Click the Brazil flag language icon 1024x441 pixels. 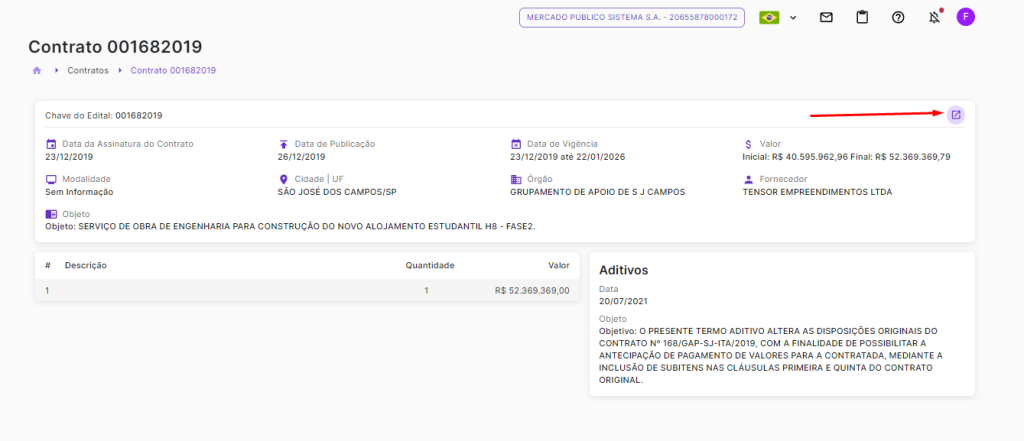pos(769,17)
